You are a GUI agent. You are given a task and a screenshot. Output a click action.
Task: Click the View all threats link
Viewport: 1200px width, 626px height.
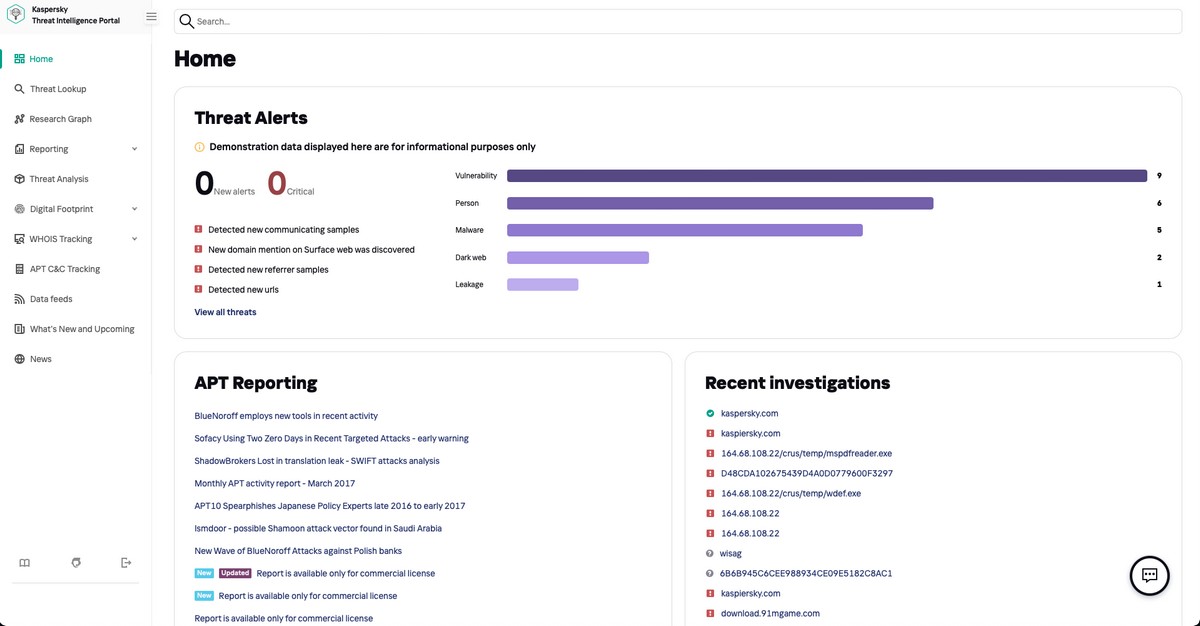(x=225, y=312)
